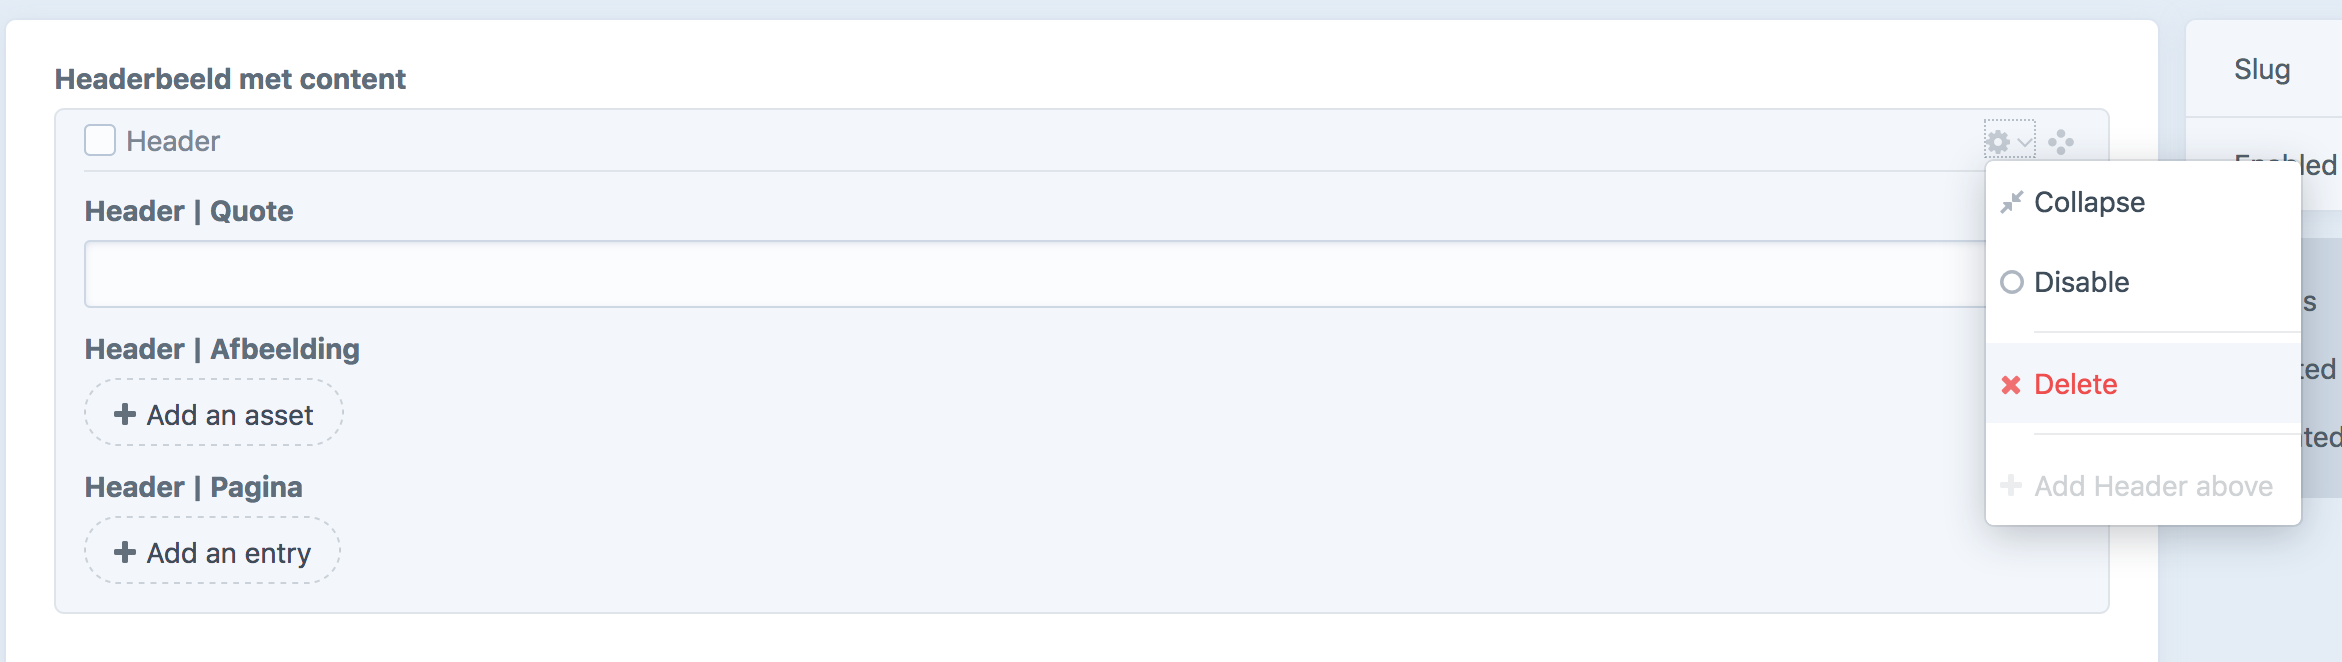The height and width of the screenshot is (662, 2342).
Task: Click the collapse arrows icon in the menu
Action: click(x=2012, y=202)
